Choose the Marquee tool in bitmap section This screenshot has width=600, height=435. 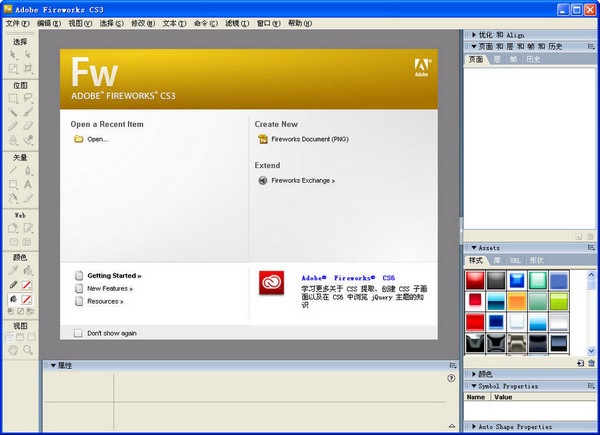click(x=13, y=98)
